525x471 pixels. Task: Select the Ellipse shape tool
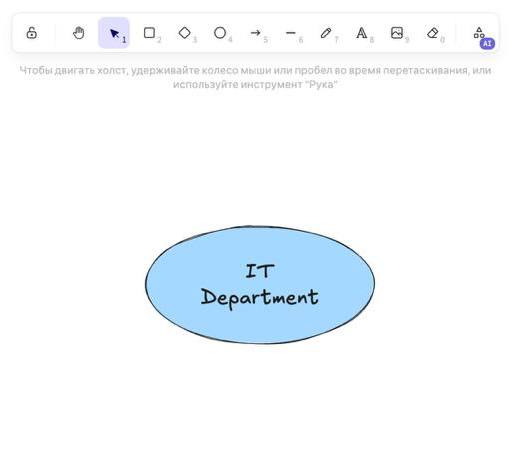[x=220, y=33]
